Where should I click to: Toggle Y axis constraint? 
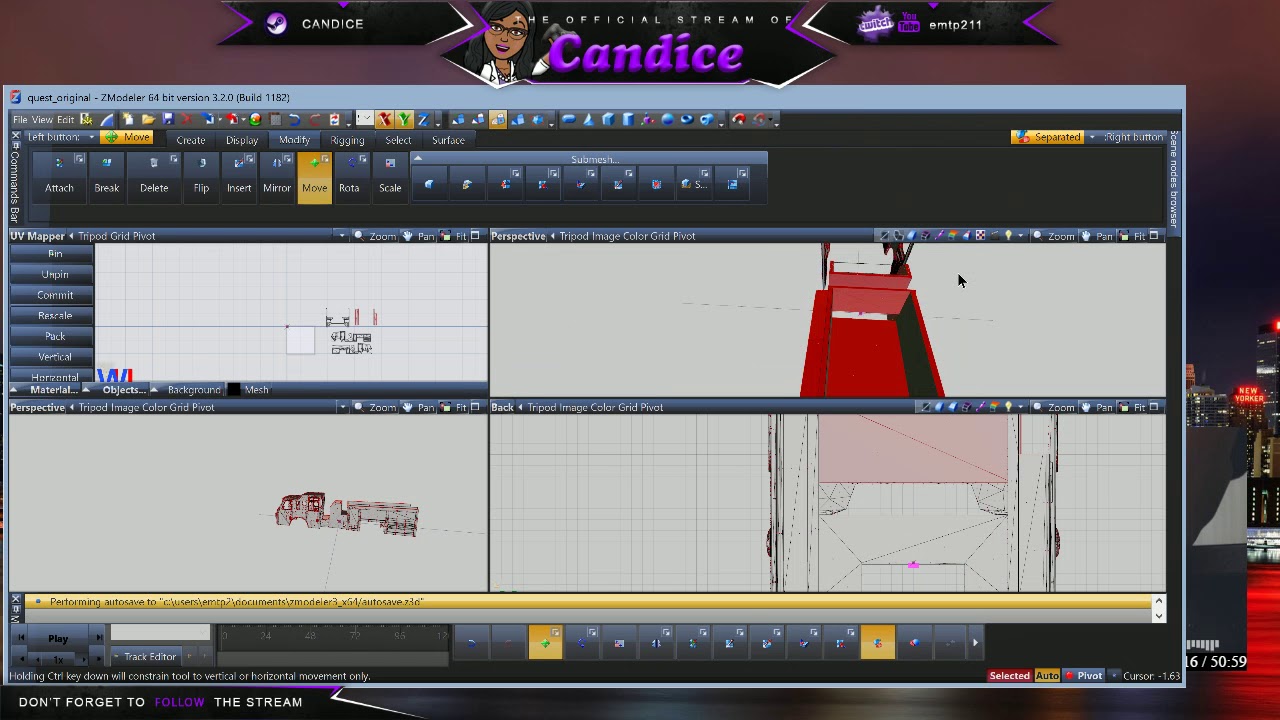[x=404, y=119]
